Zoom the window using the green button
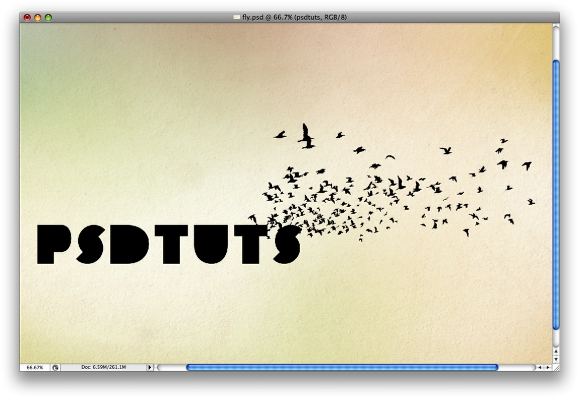The width and height of the screenshot is (580, 399). click(48, 17)
